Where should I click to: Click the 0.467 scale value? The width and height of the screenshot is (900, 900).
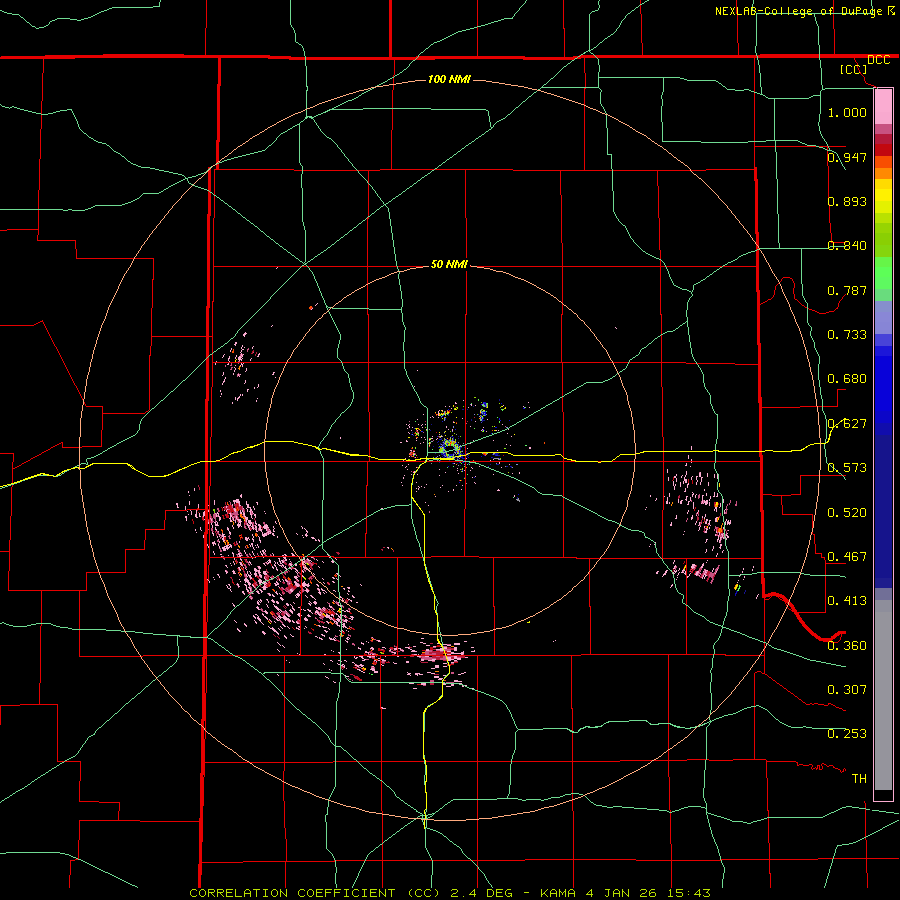click(847, 556)
